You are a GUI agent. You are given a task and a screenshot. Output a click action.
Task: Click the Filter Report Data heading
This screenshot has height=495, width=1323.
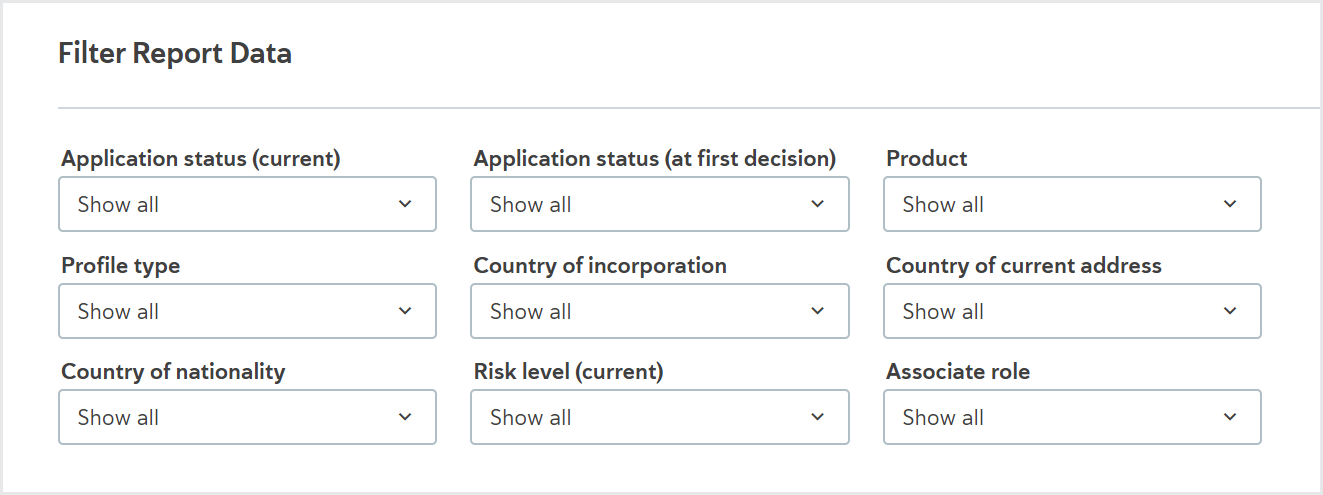point(175,53)
